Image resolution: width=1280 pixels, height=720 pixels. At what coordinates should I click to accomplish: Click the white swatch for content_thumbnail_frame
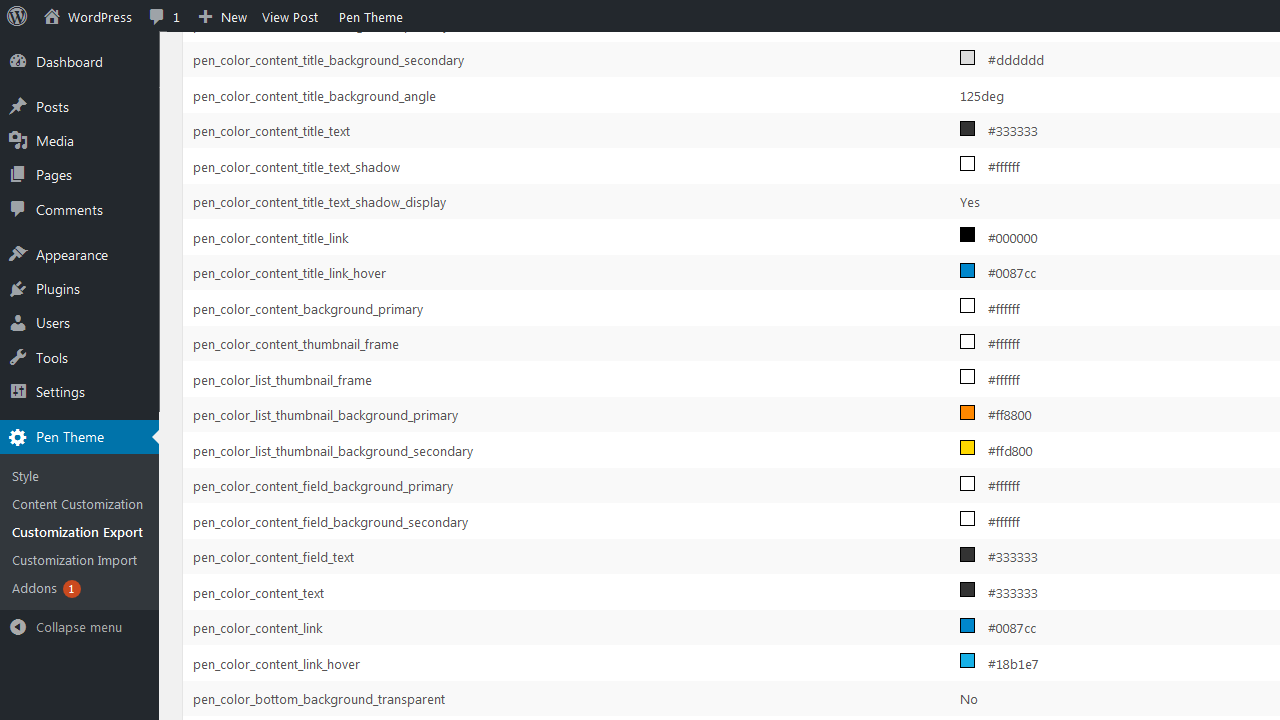click(967, 342)
